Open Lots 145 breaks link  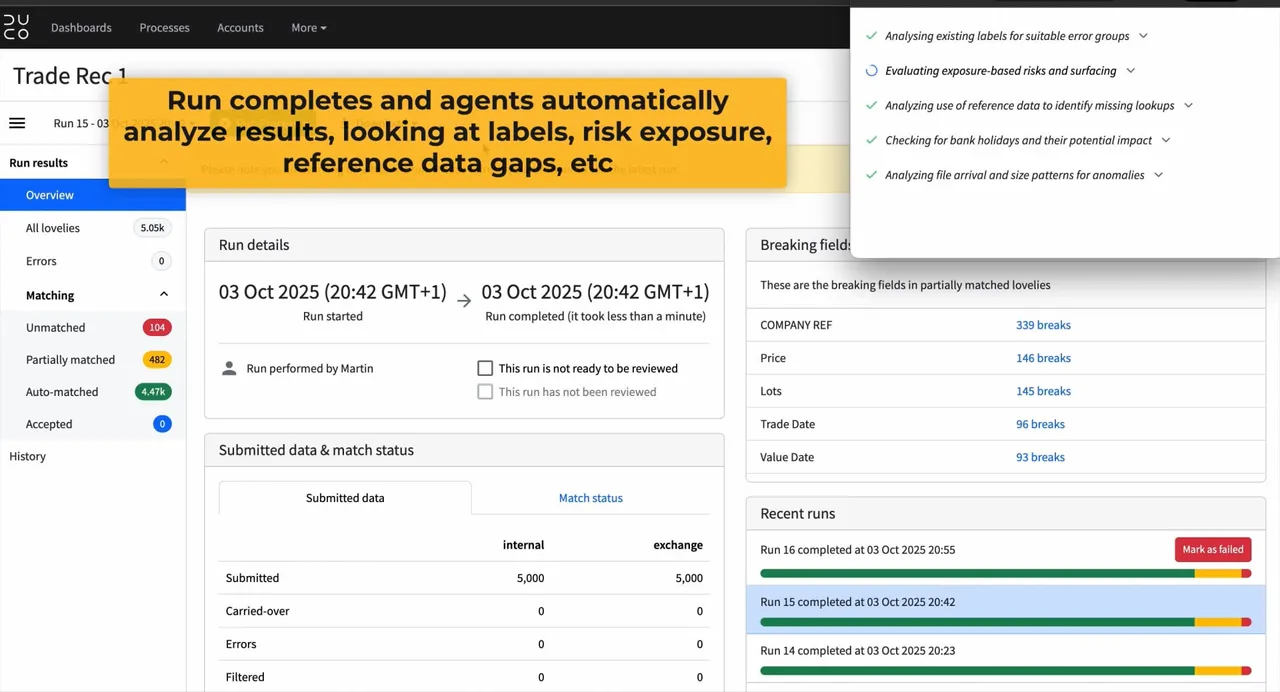tap(1043, 391)
